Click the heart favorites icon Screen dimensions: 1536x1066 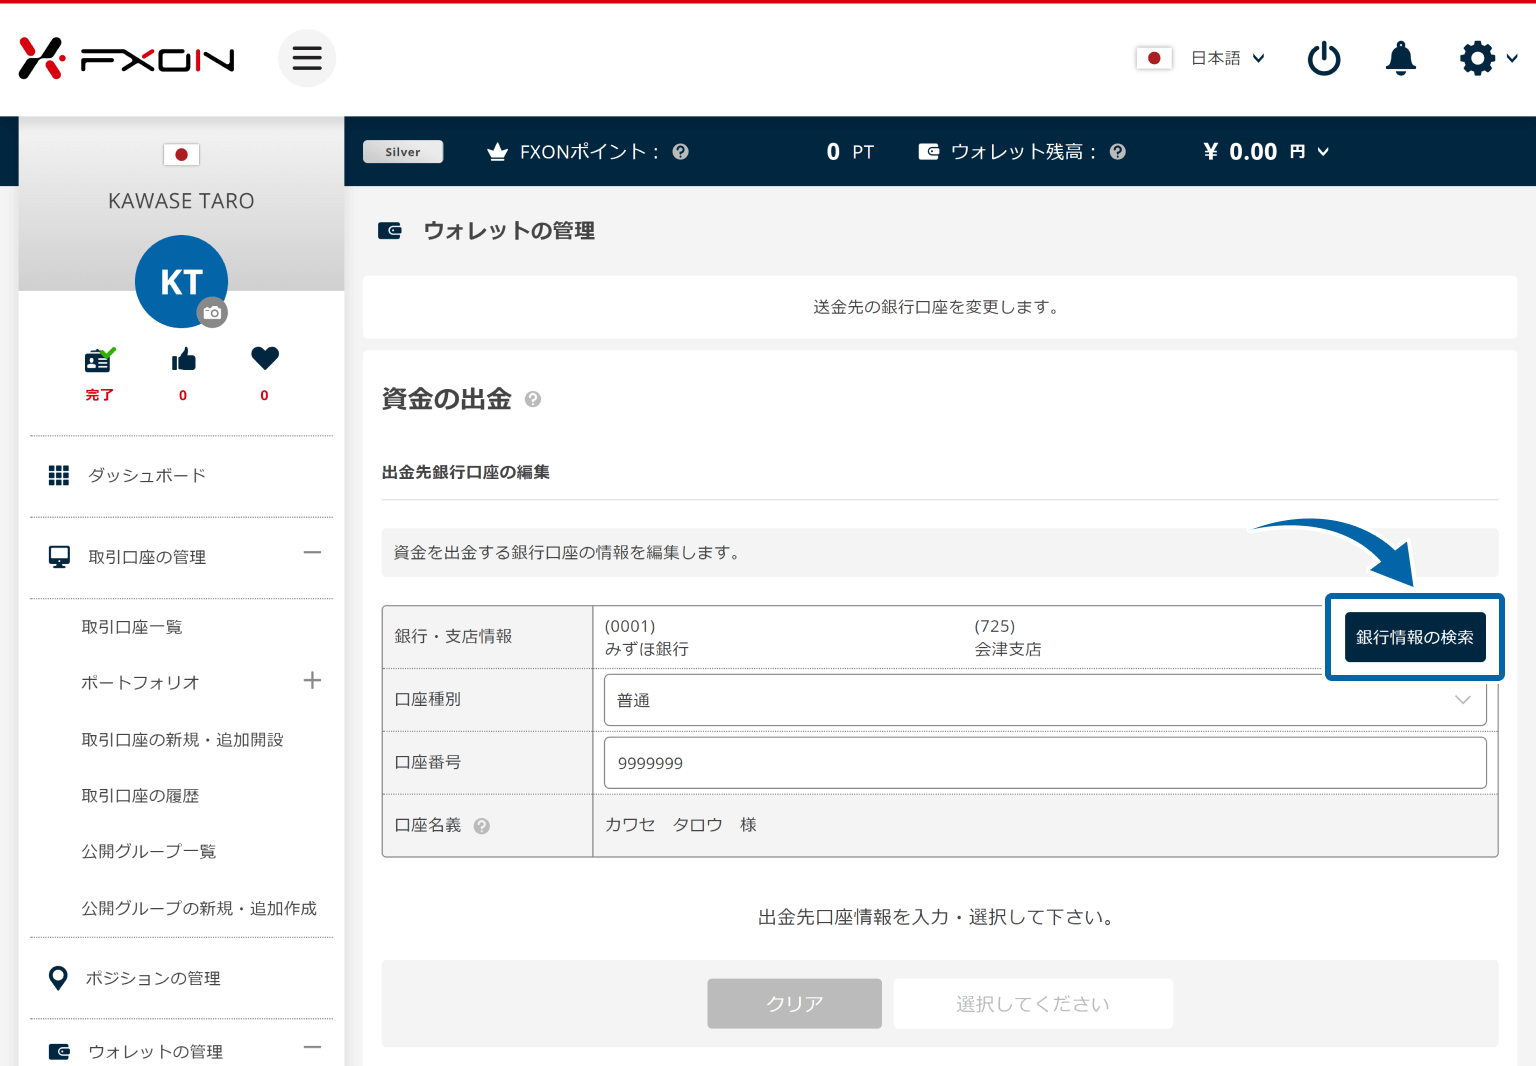265,358
